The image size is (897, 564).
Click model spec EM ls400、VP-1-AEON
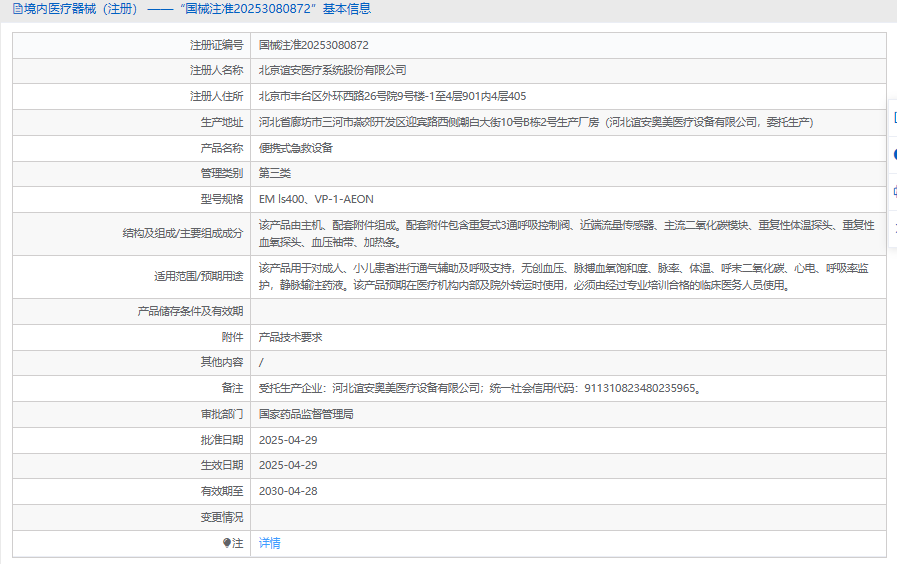click(316, 199)
